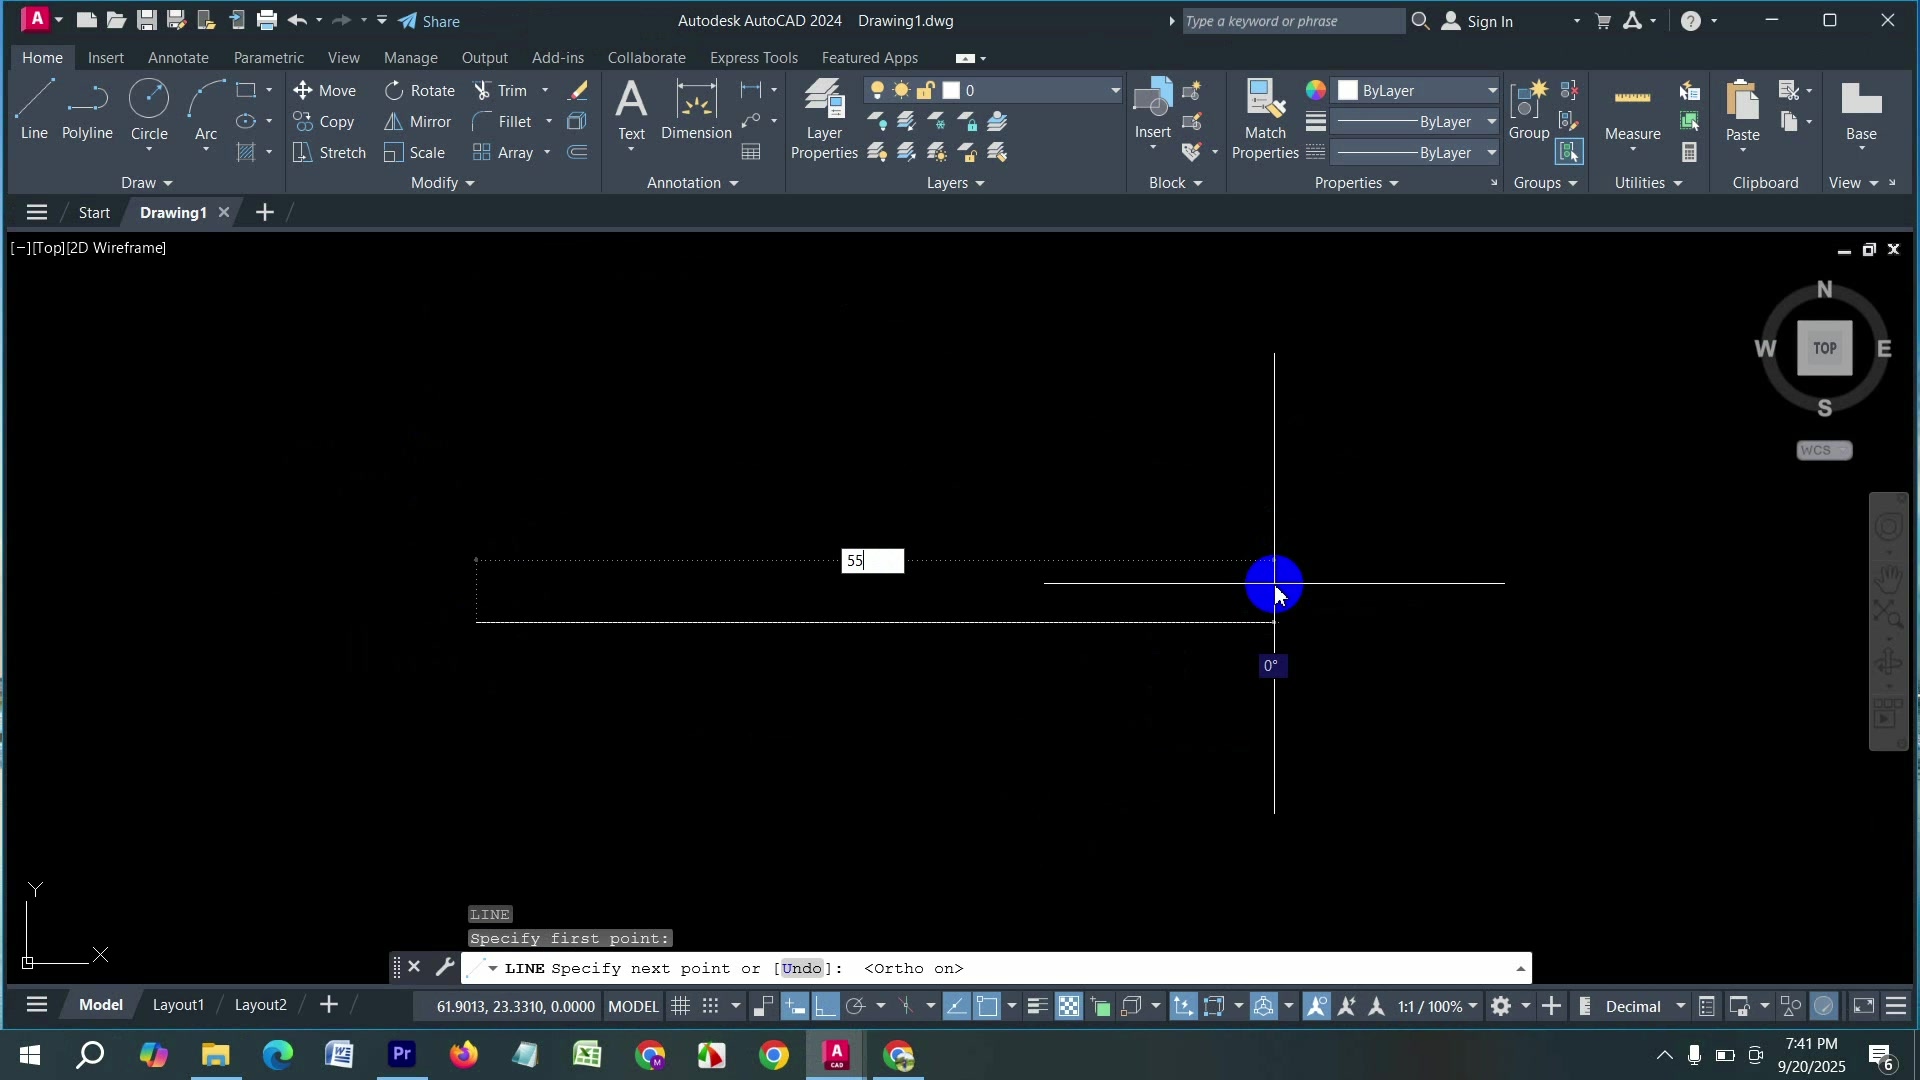
Task: Select the Arc tool
Action: click(x=206, y=110)
